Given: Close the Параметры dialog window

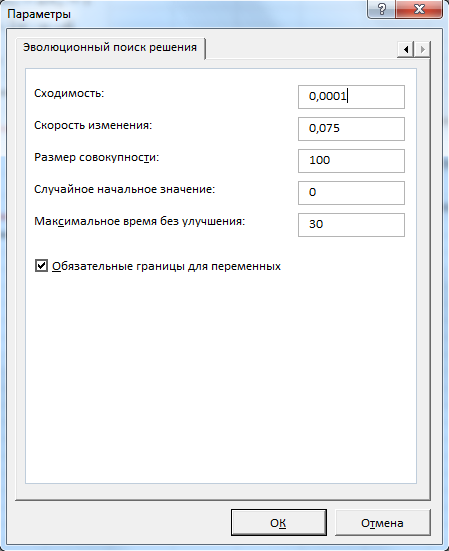Looking at the screenshot, I should pyautogui.click(x=419, y=8).
